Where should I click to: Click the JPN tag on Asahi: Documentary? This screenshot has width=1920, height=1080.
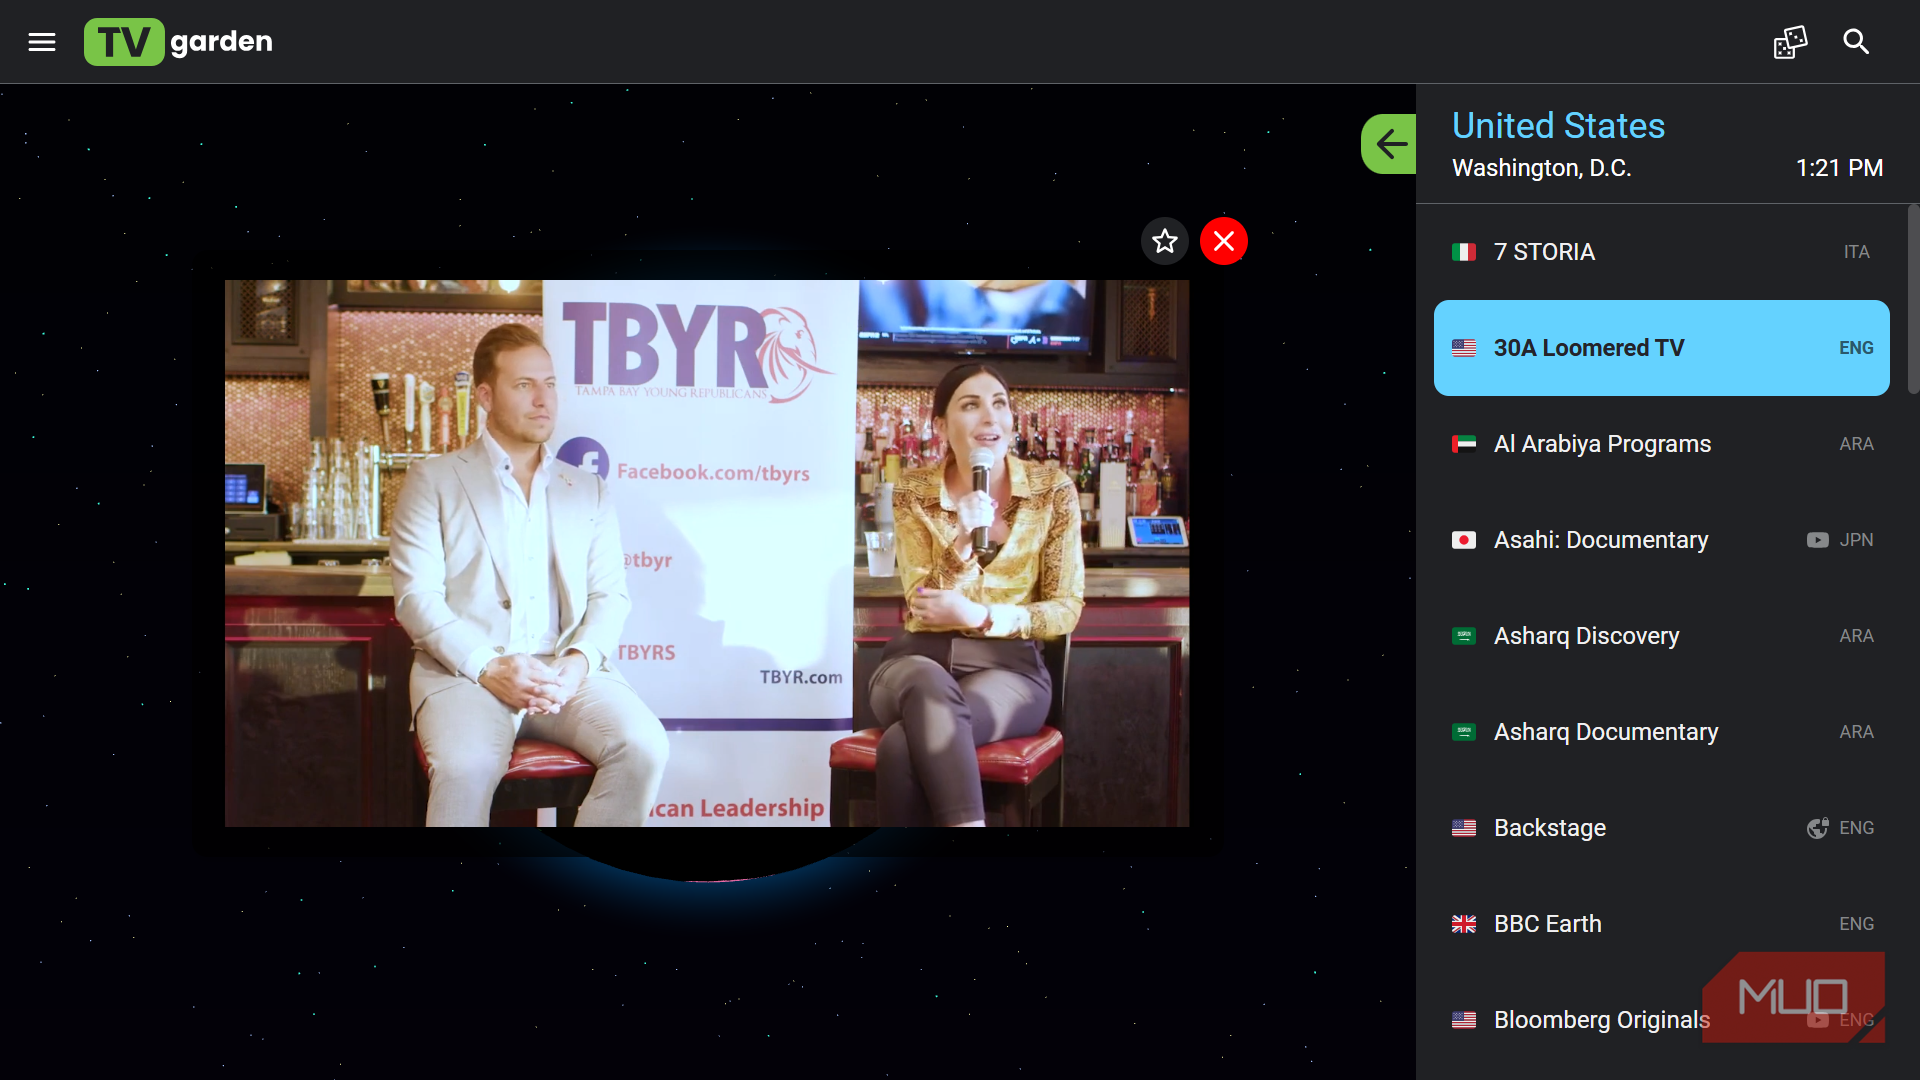(x=1856, y=540)
